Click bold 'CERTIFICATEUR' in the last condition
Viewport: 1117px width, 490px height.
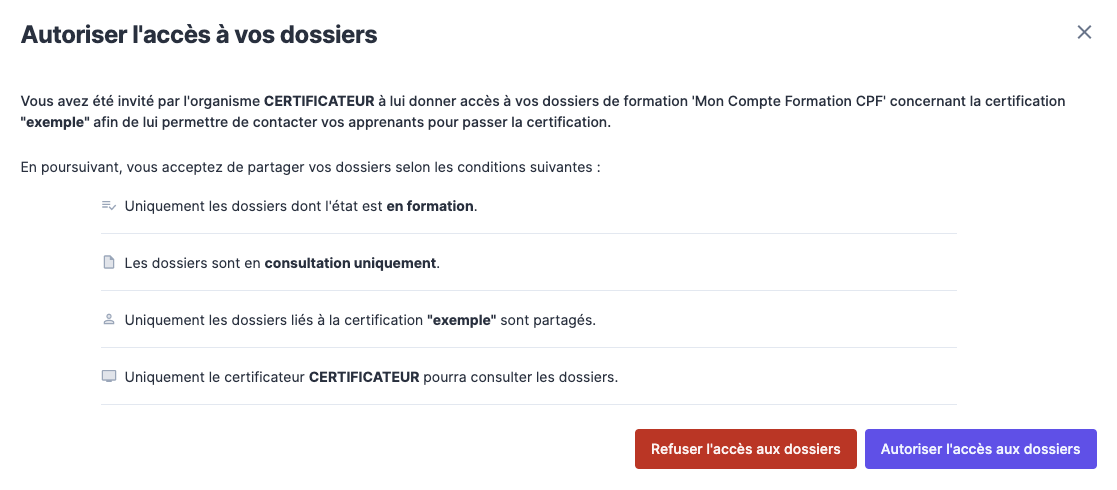coord(364,378)
